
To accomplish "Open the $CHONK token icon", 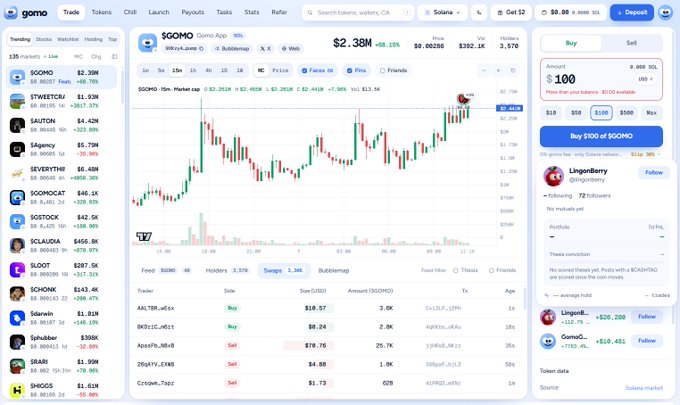I will (x=17, y=294).
